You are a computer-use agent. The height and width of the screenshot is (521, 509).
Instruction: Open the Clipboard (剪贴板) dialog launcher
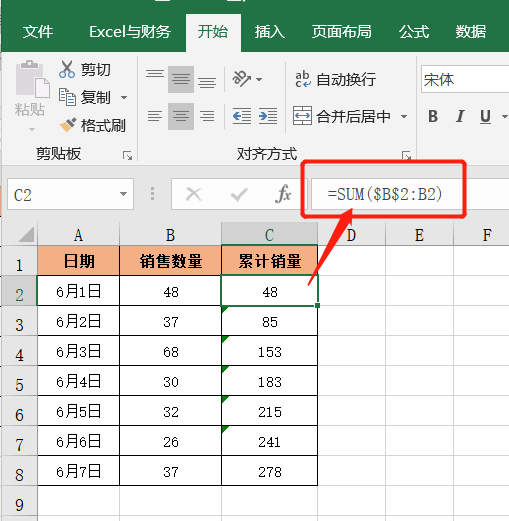(x=127, y=155)
